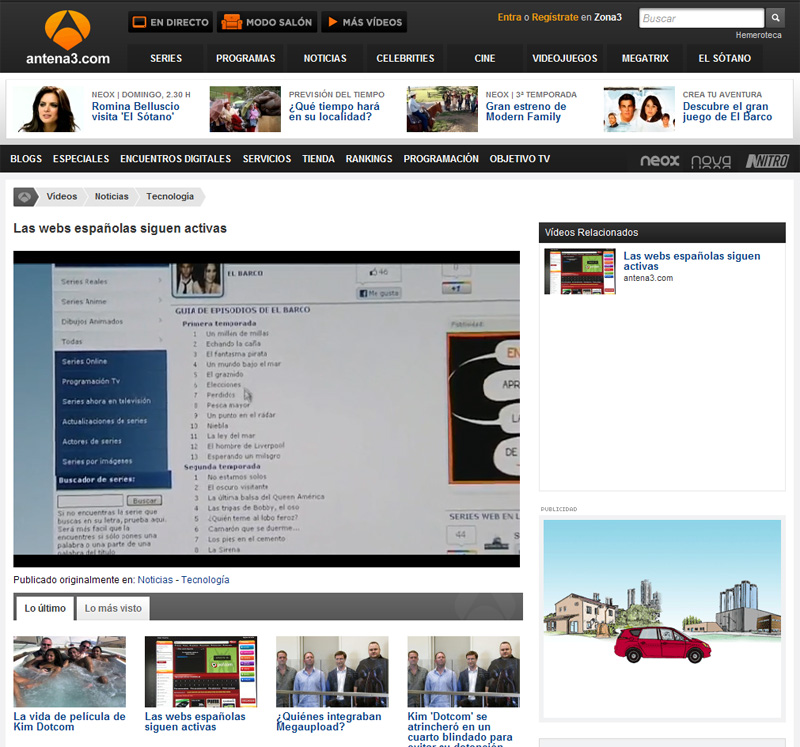Image resolution: width=800 pixels, height=747 pixels.
Task: Open El Sótano menu
Action: pos(724,58)
